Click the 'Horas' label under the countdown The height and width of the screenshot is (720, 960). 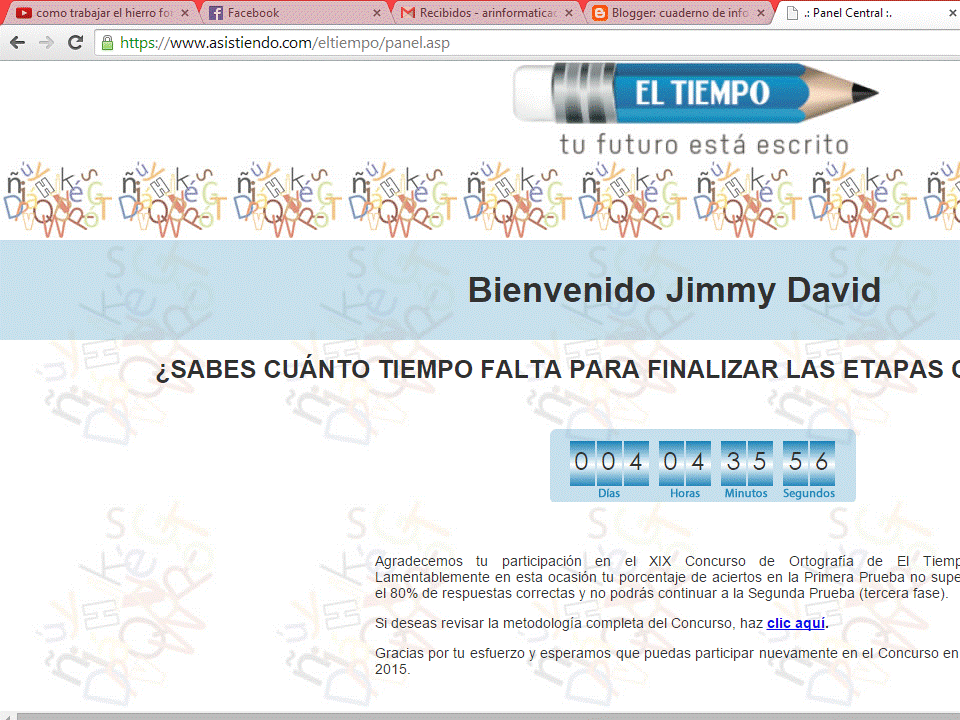coord(684,493)
